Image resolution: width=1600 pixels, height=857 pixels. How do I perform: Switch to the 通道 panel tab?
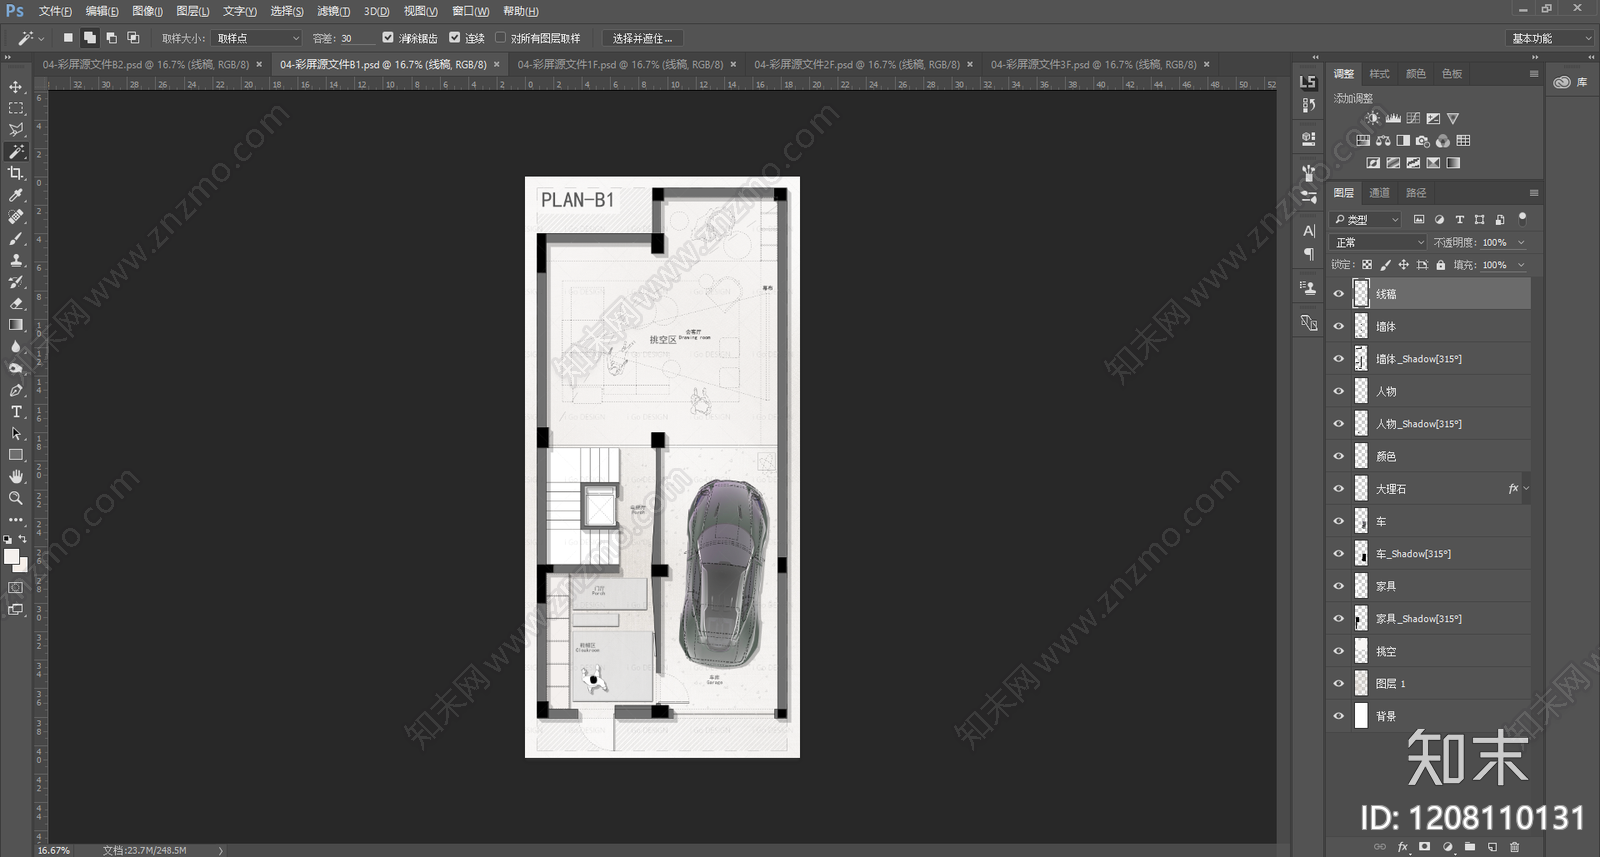[1379, 193]
